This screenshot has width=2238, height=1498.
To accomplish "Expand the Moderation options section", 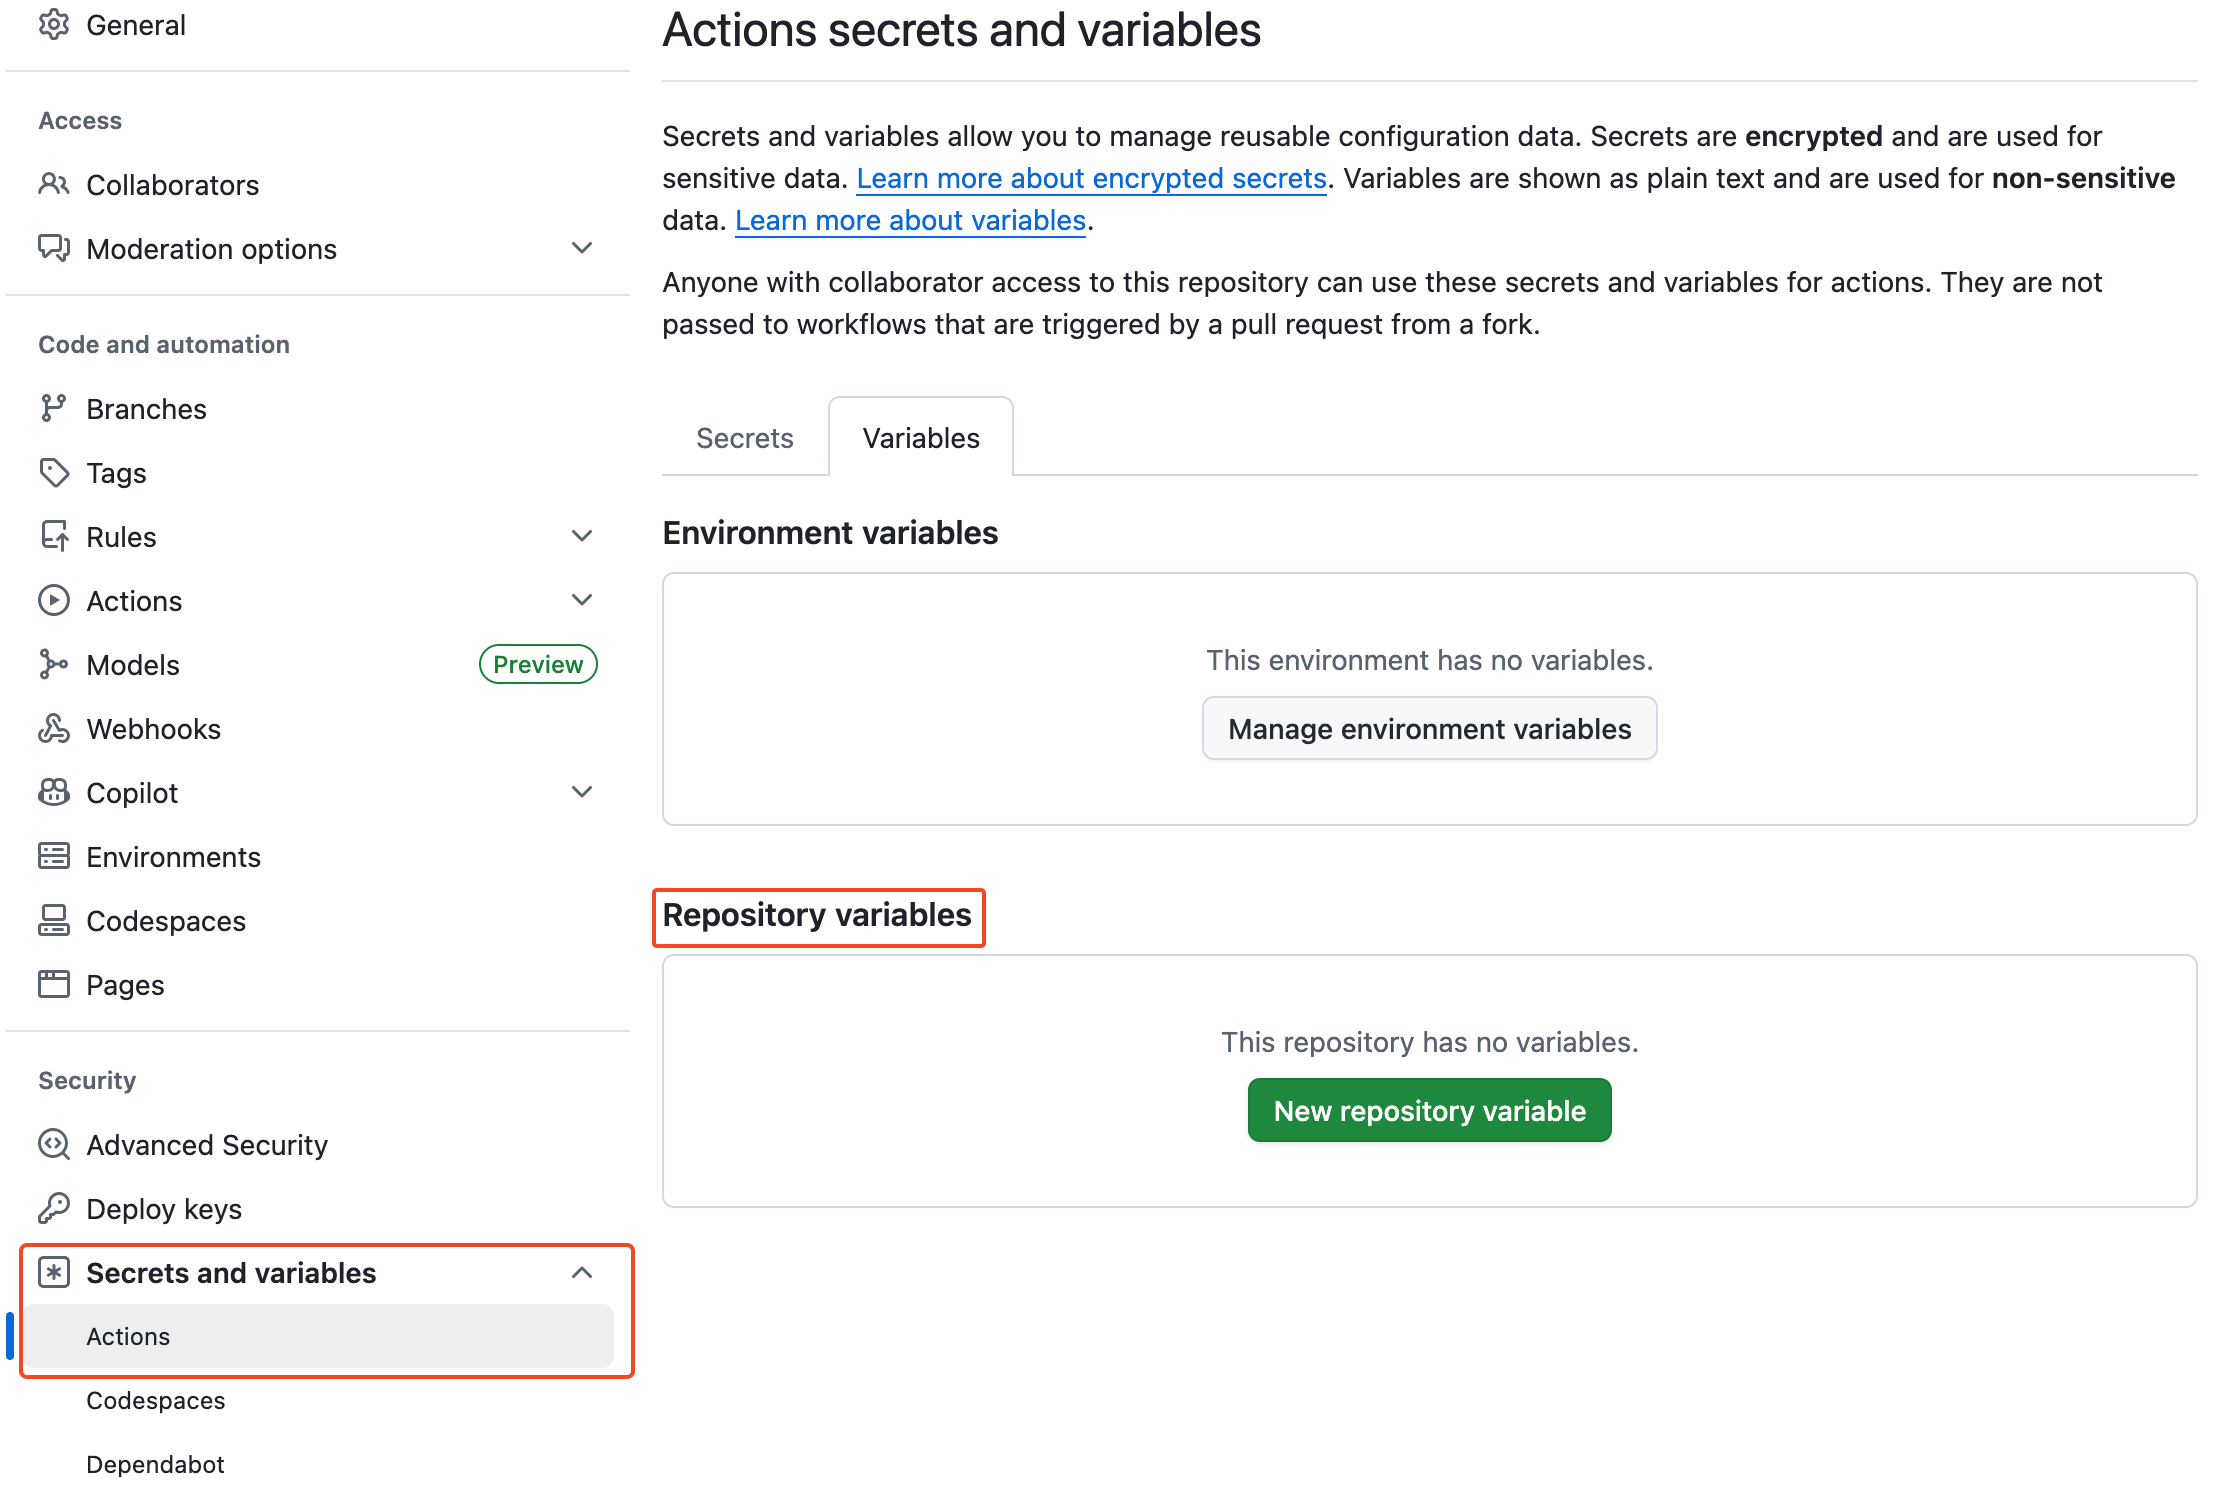I will coord(582,248).
